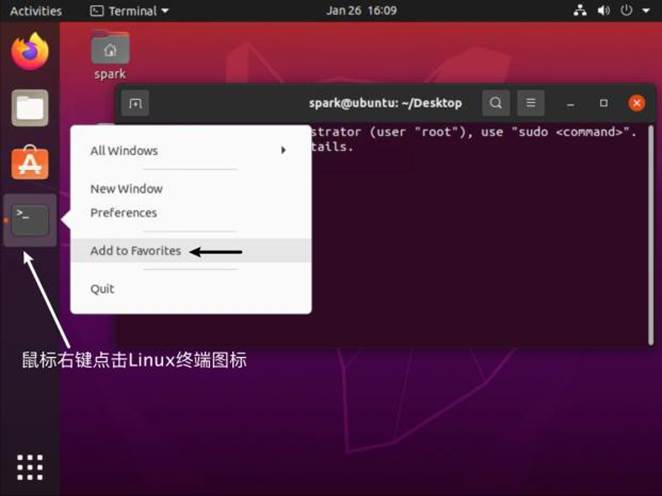The image size is (662, 496).
Task: Open network status icon in top bar
Action: click(580, 10)
